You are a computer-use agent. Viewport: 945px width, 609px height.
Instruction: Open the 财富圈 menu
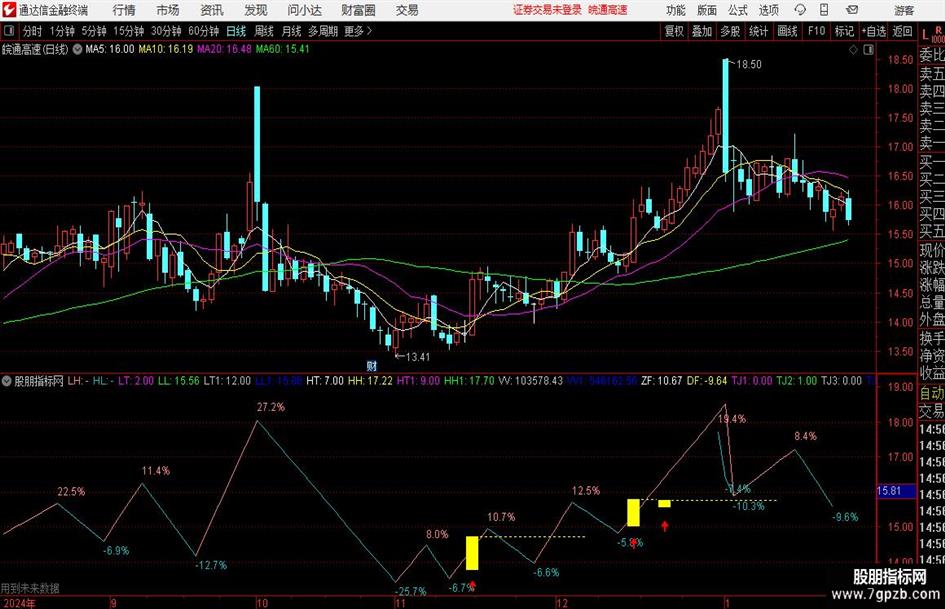(x=358, y=10)
